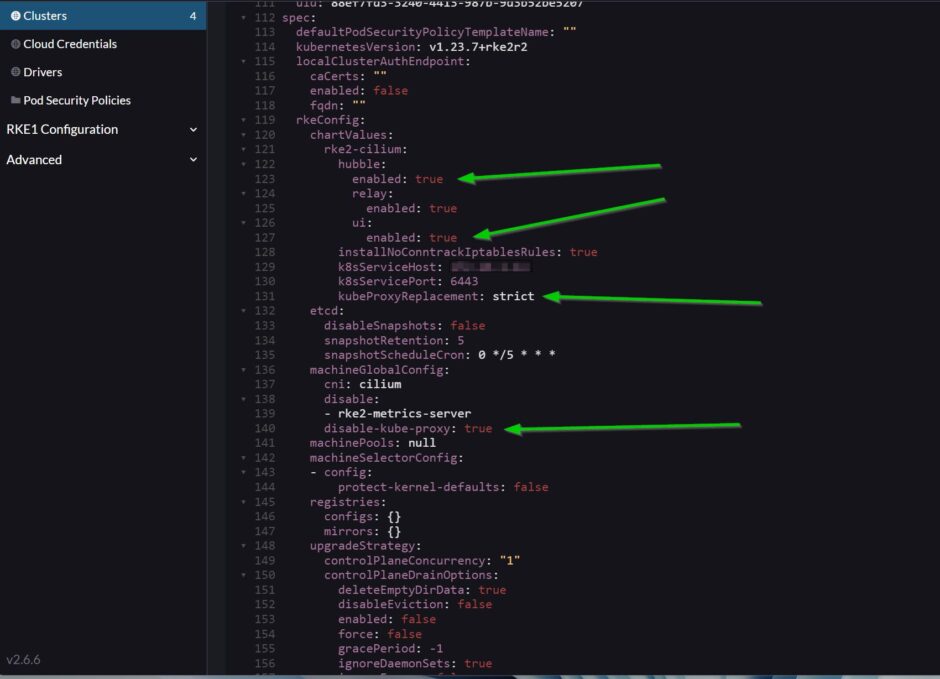Go to Cloud Credentials in the sidebar
This screenshot has width=940, height=679.
click(70, 44)
